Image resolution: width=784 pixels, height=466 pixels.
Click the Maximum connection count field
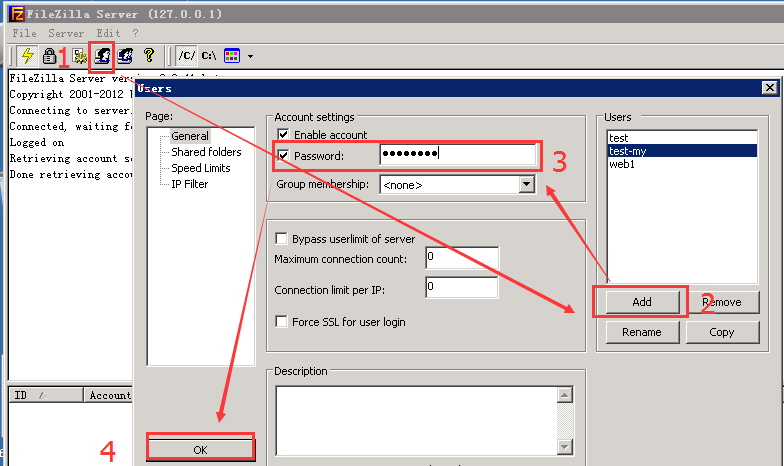click(x=461, y=258)
